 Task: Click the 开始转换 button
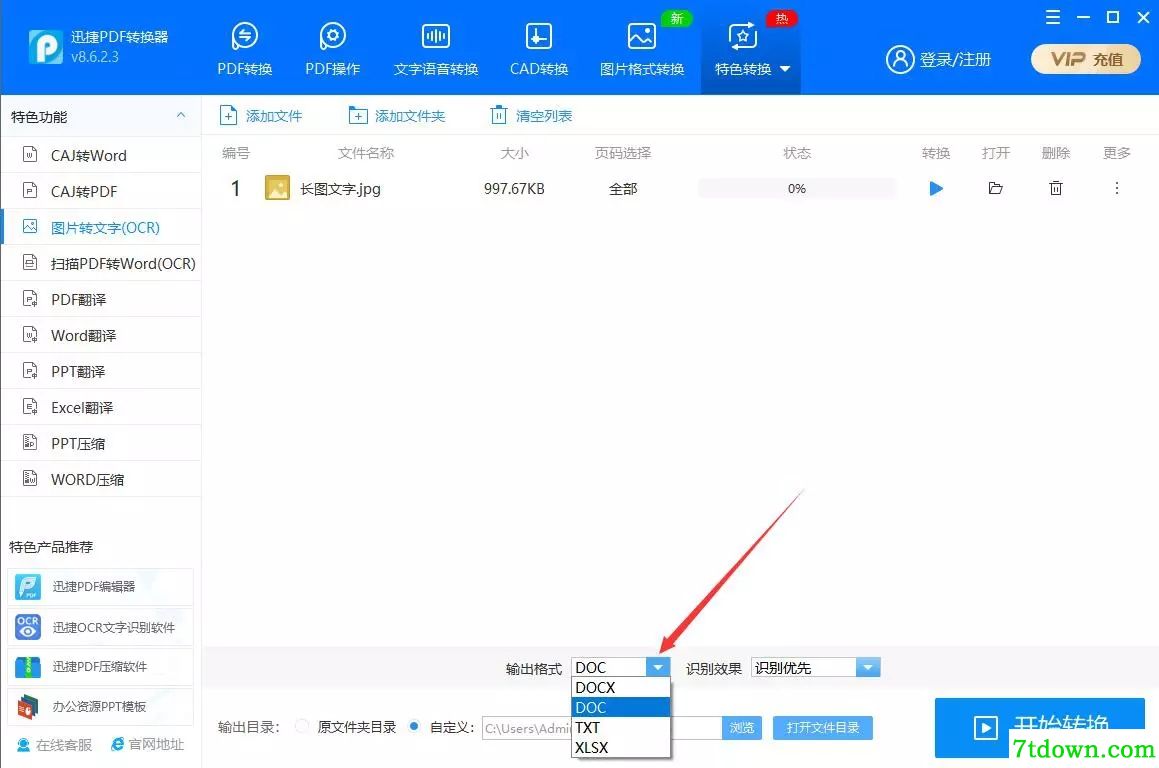1039,727
